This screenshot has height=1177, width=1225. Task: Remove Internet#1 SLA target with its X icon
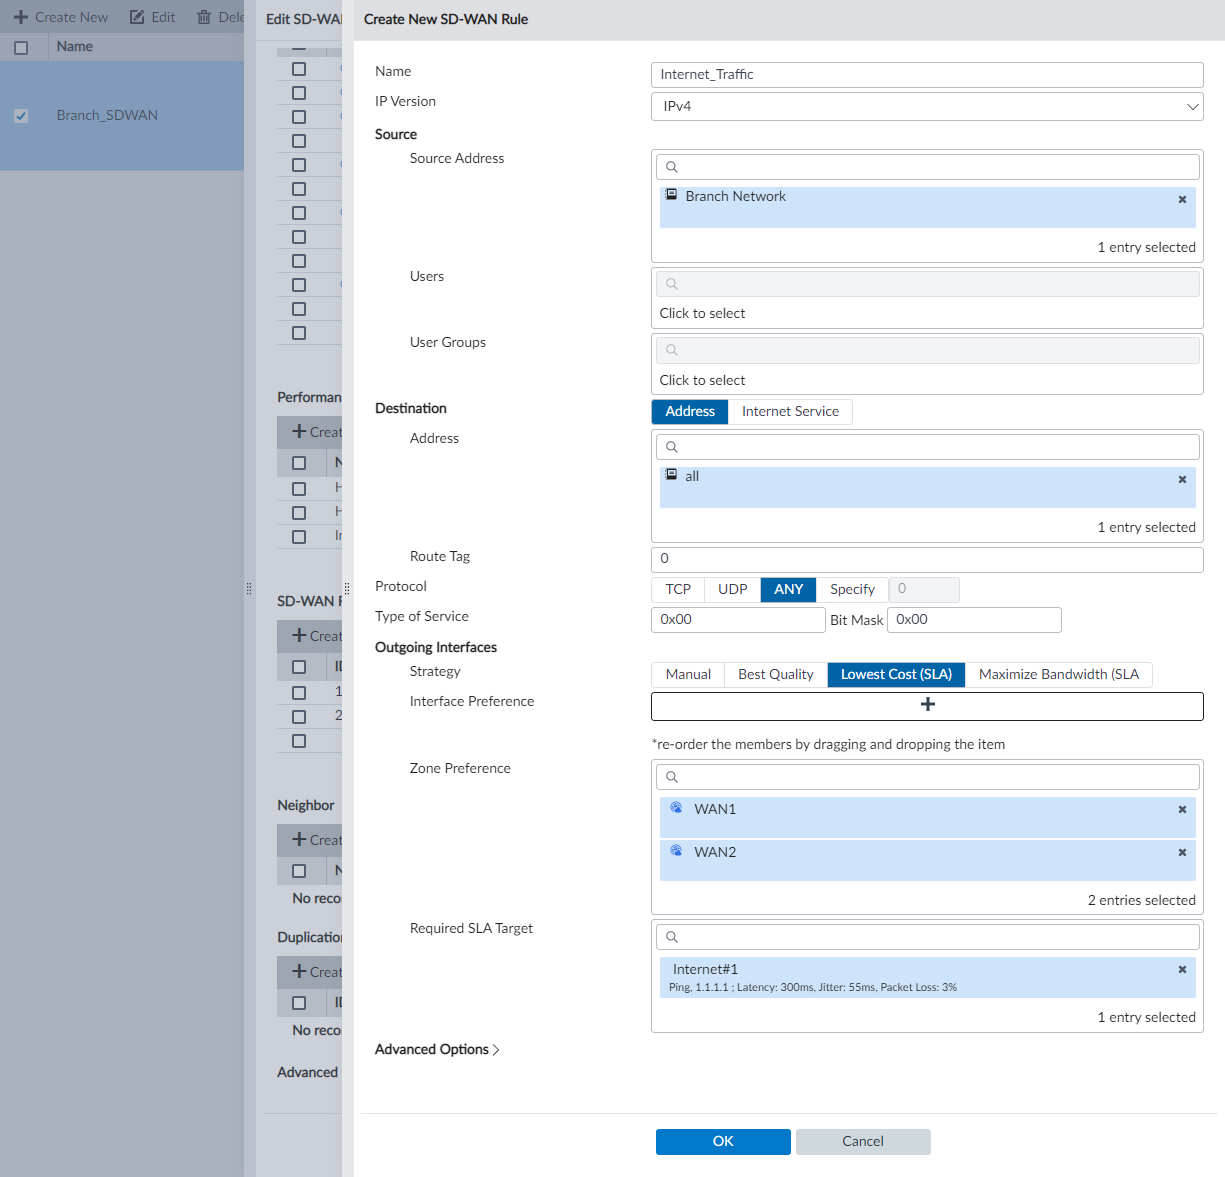(x=1181, y=967)
